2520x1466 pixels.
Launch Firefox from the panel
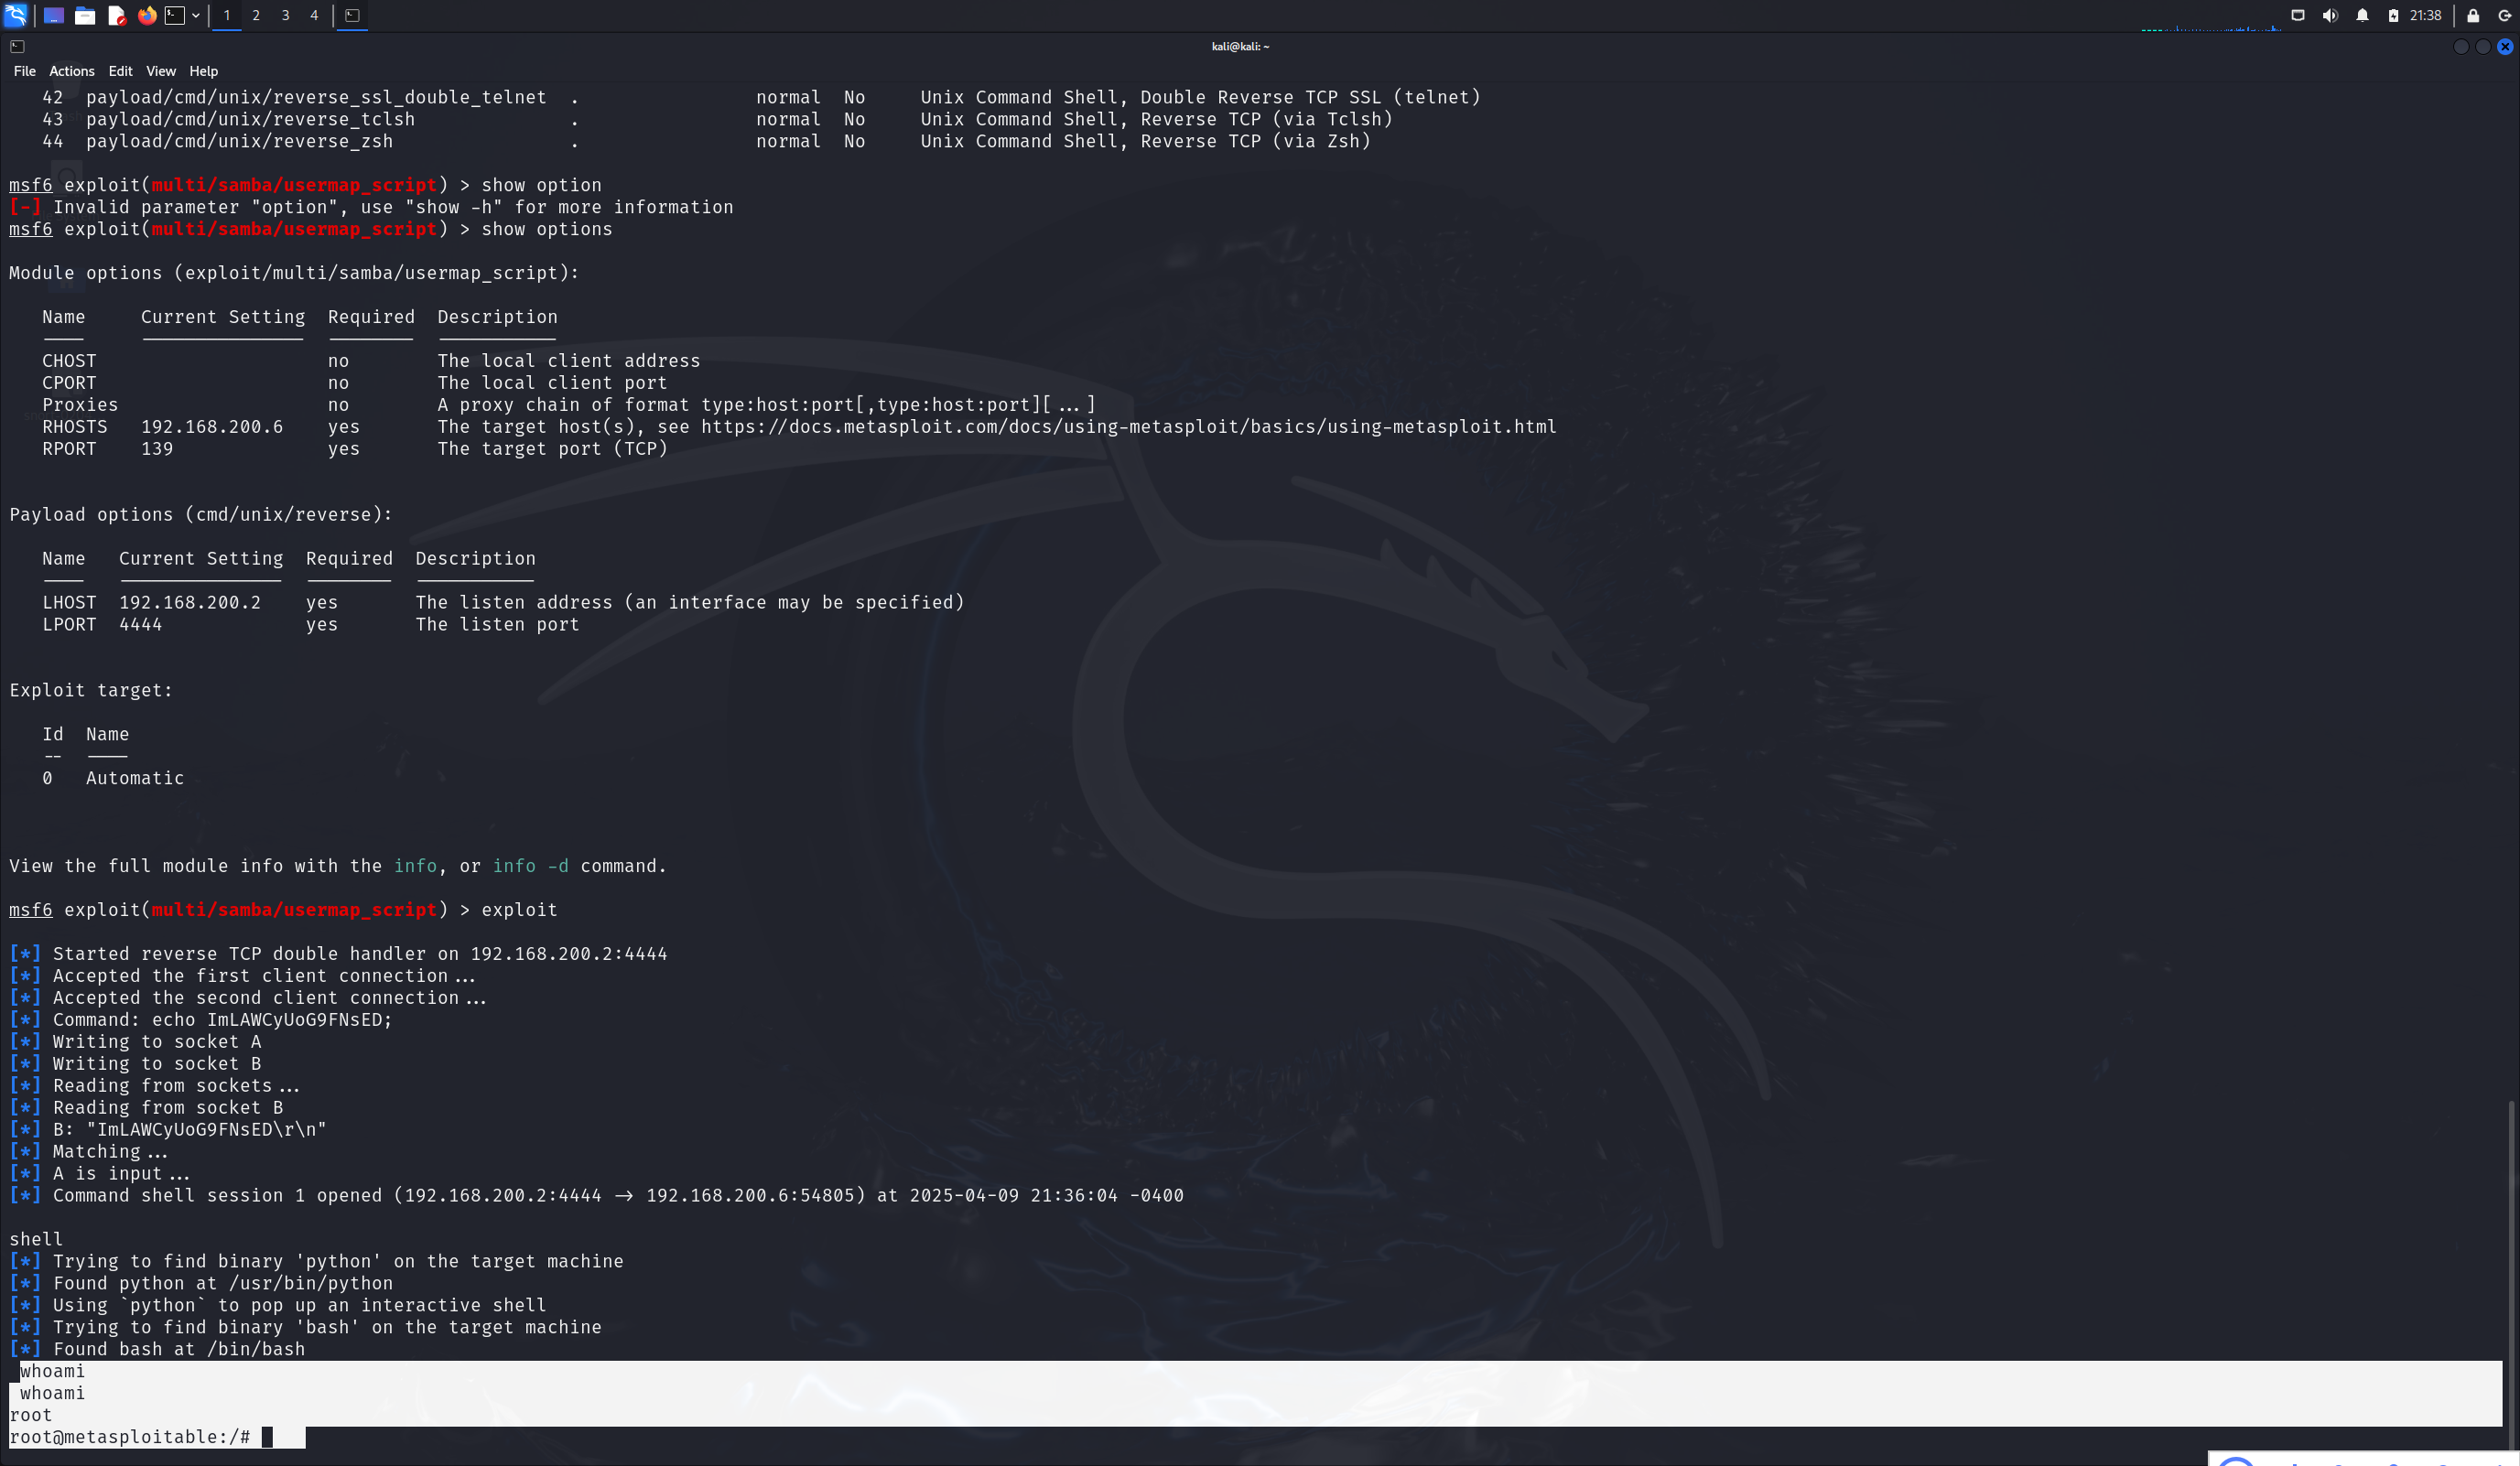pos(147,15)
